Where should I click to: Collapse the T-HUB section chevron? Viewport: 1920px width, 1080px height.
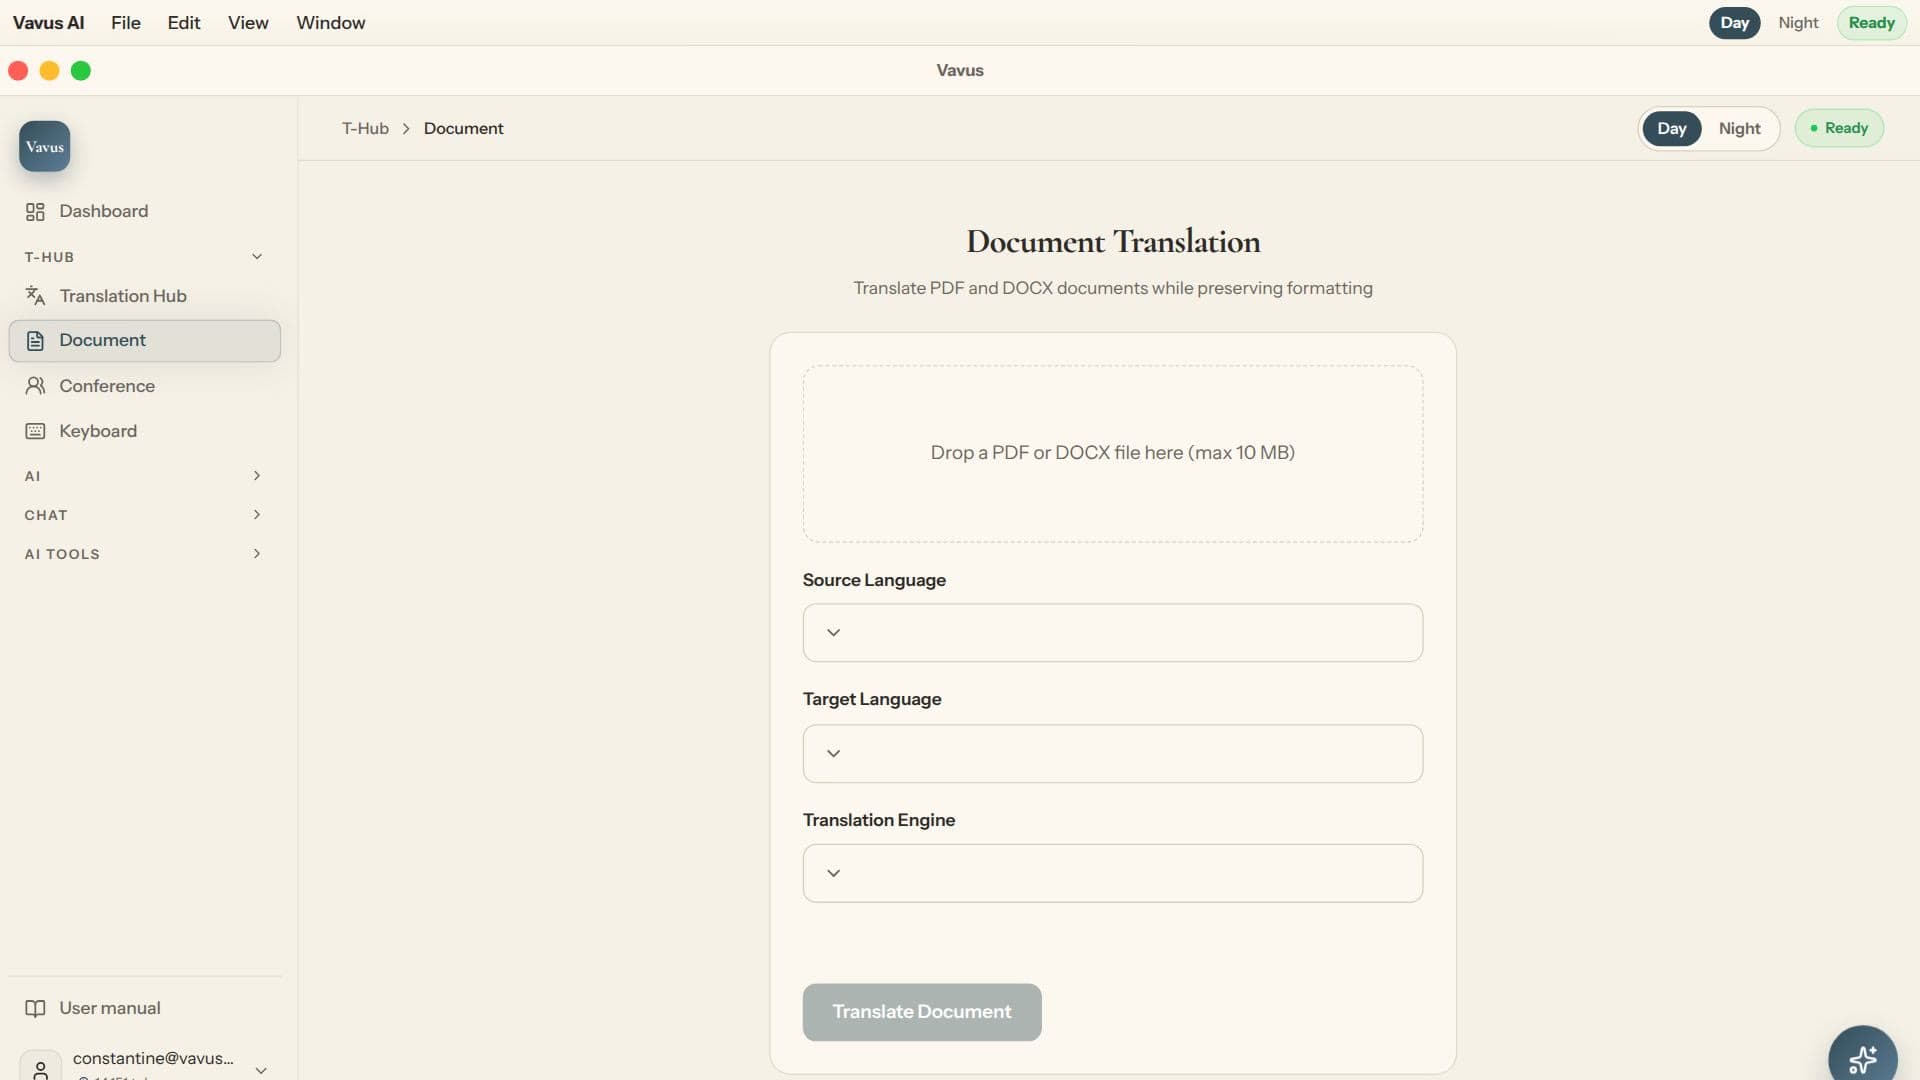[257, 257]
